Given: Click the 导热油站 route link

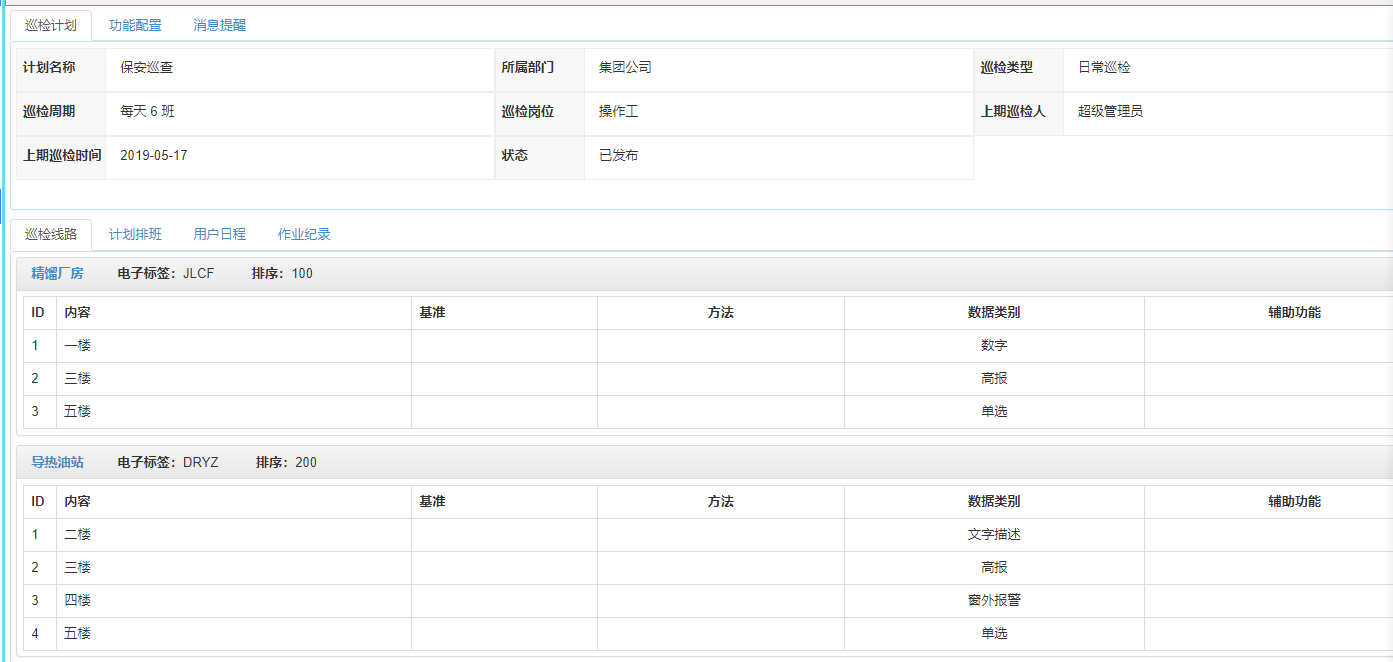Looking at the screenshot, I should point(57,462).
